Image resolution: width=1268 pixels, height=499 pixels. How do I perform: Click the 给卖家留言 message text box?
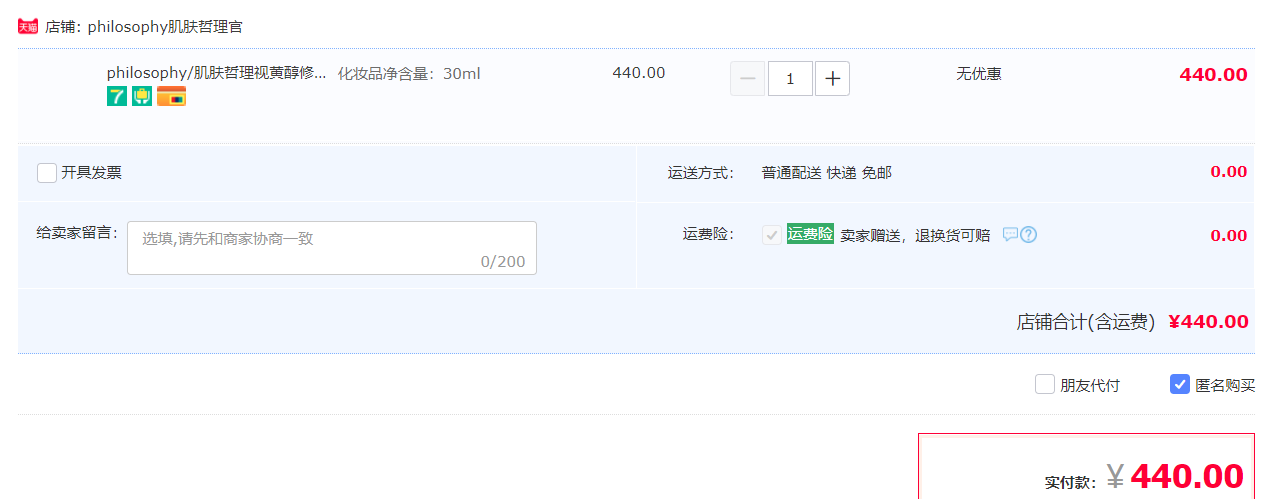[x=332, y=248]
